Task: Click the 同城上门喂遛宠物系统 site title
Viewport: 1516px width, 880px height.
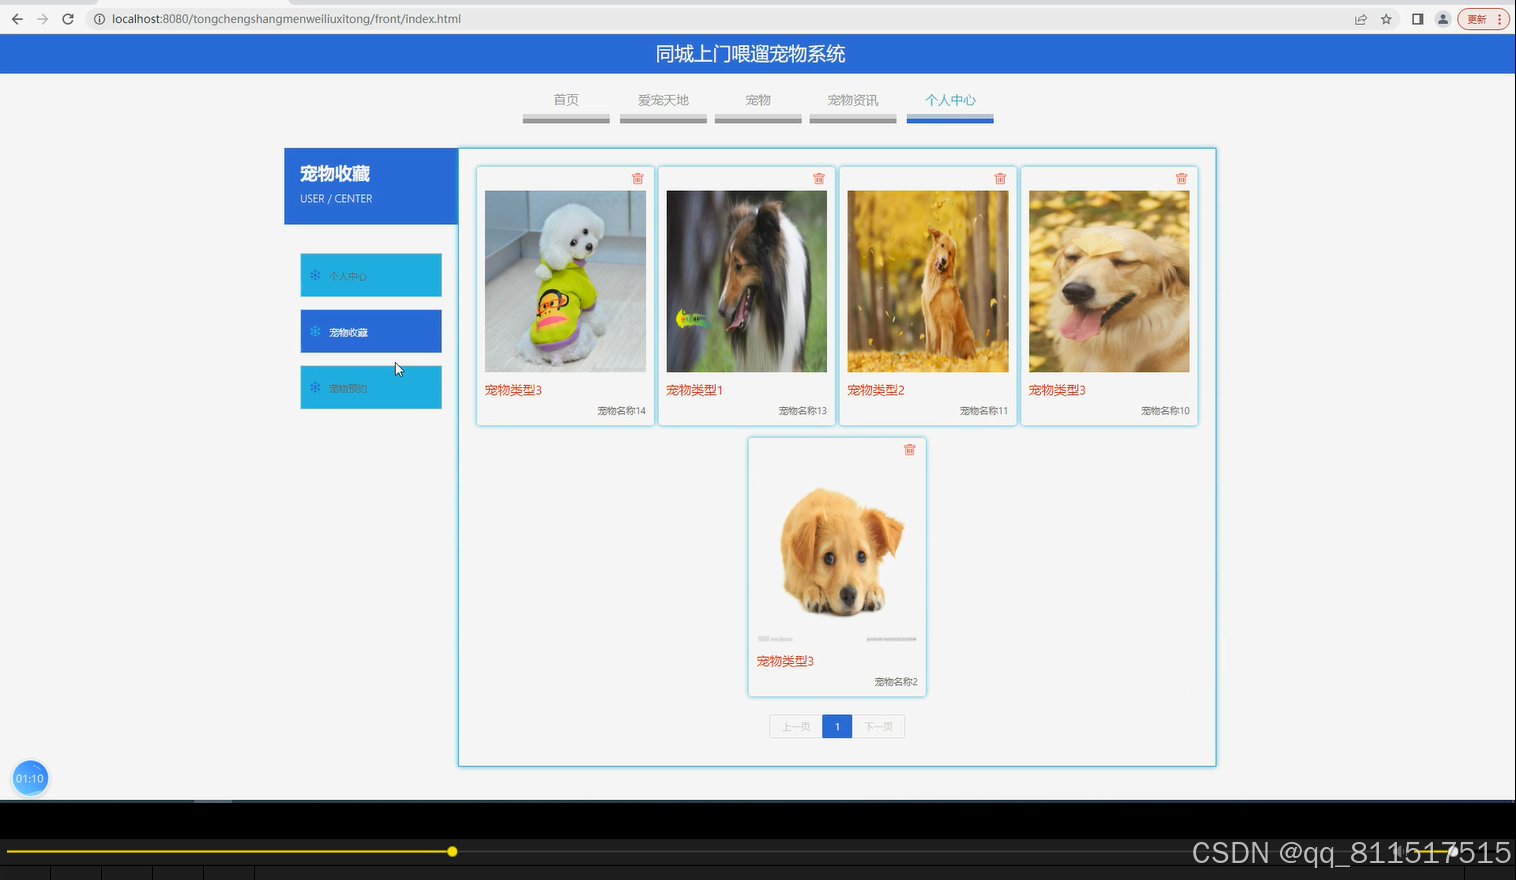Action: click(751, 54)
